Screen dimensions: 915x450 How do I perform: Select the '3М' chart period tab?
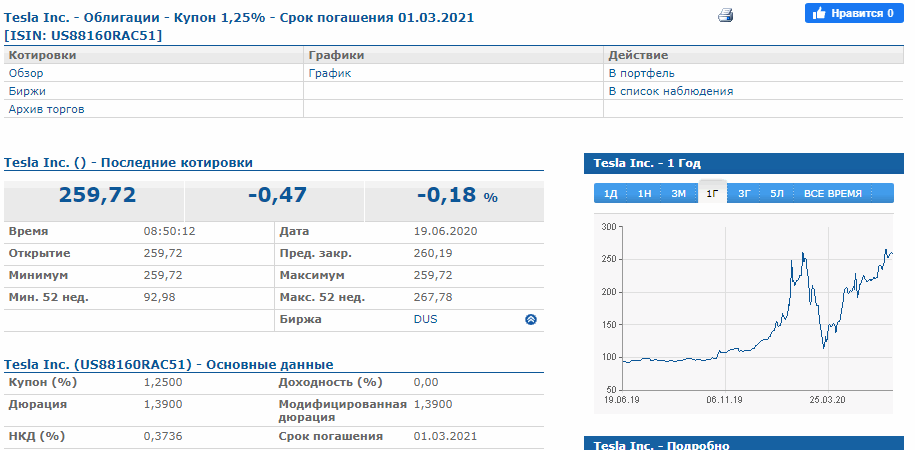pos(678,194)
